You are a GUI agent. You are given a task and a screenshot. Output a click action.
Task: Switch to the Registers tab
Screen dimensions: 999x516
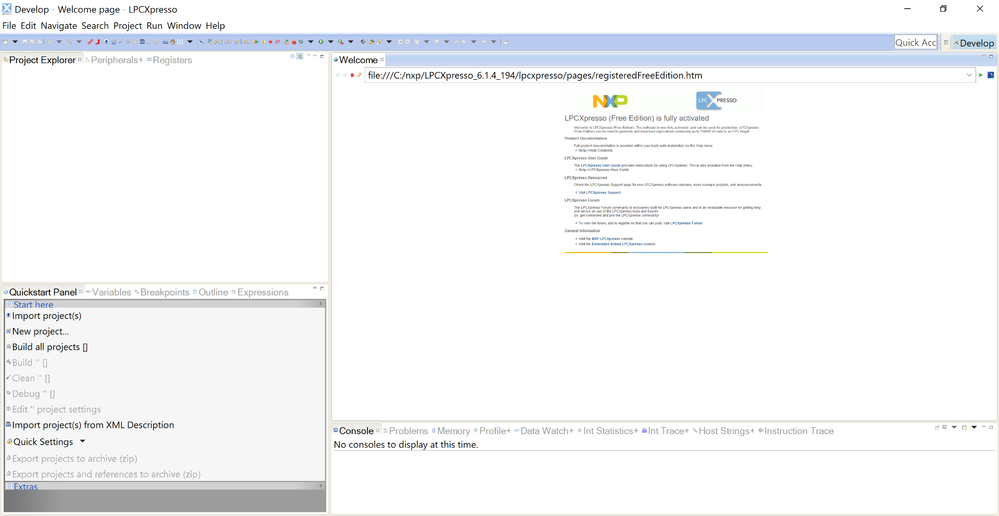click(169, 60)
